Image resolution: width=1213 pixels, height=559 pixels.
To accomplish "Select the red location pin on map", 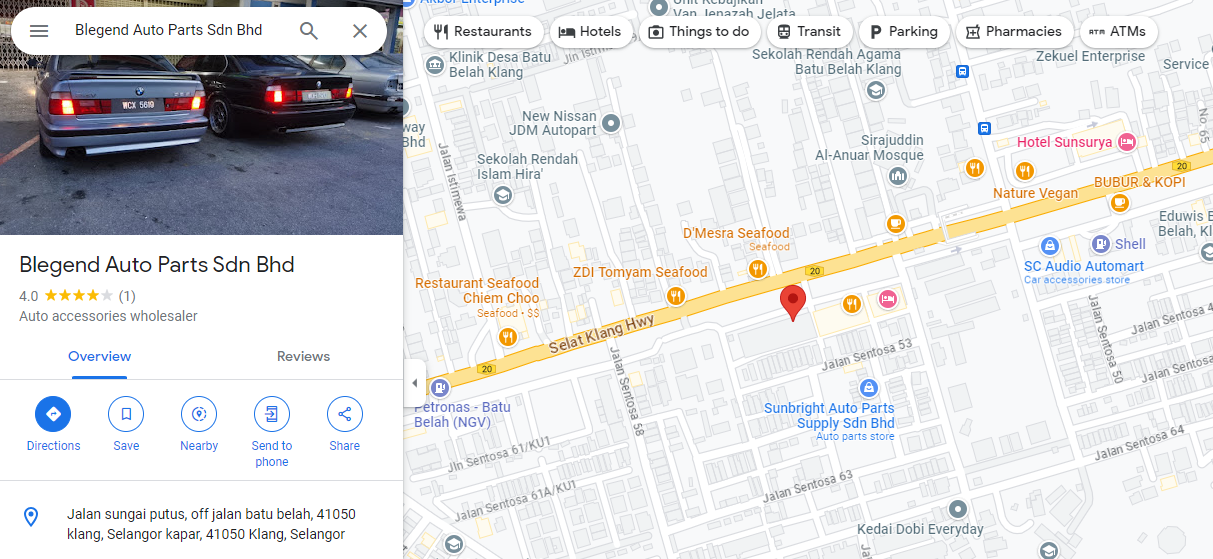I will pyautogui.click(x=793, y=302).
